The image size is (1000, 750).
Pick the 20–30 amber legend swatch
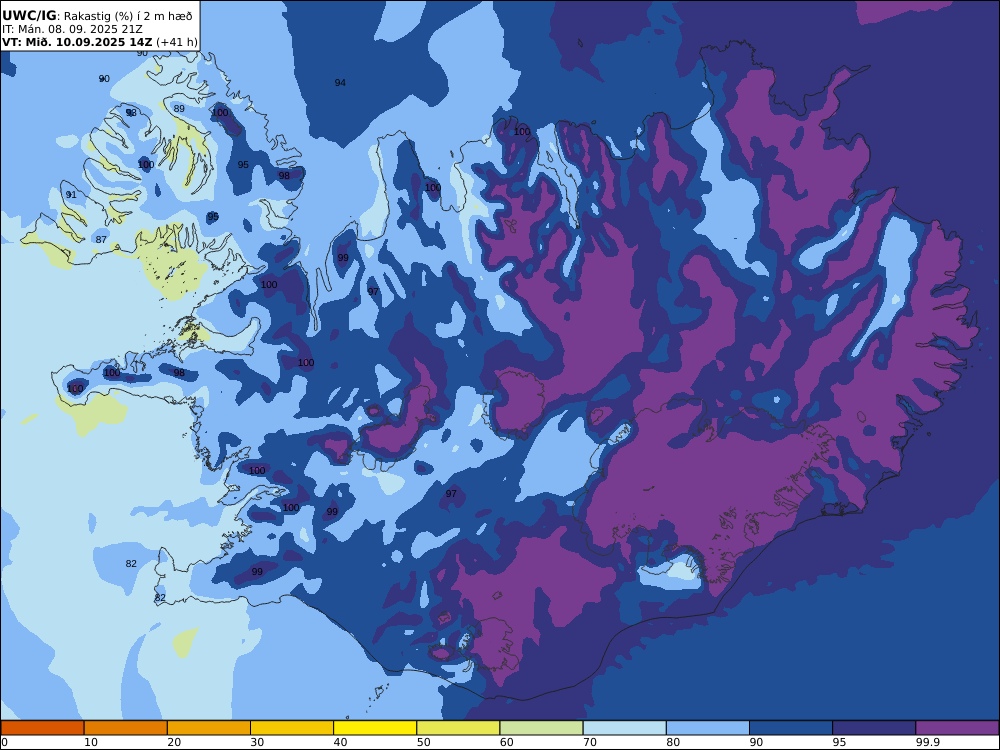[x=209, y=728]
